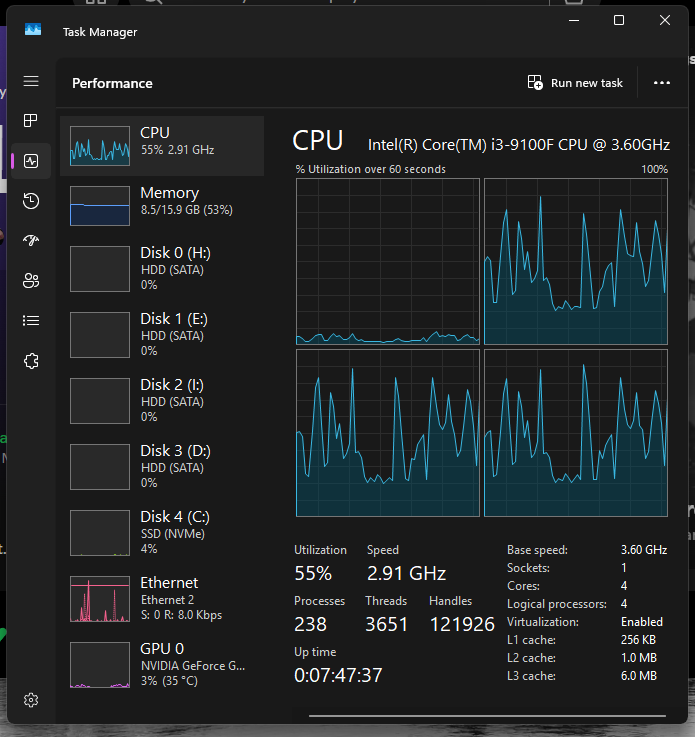Click the Base speed 3.60 GHz value
Viewport: 695px width, 737px height.
[644, 549]
